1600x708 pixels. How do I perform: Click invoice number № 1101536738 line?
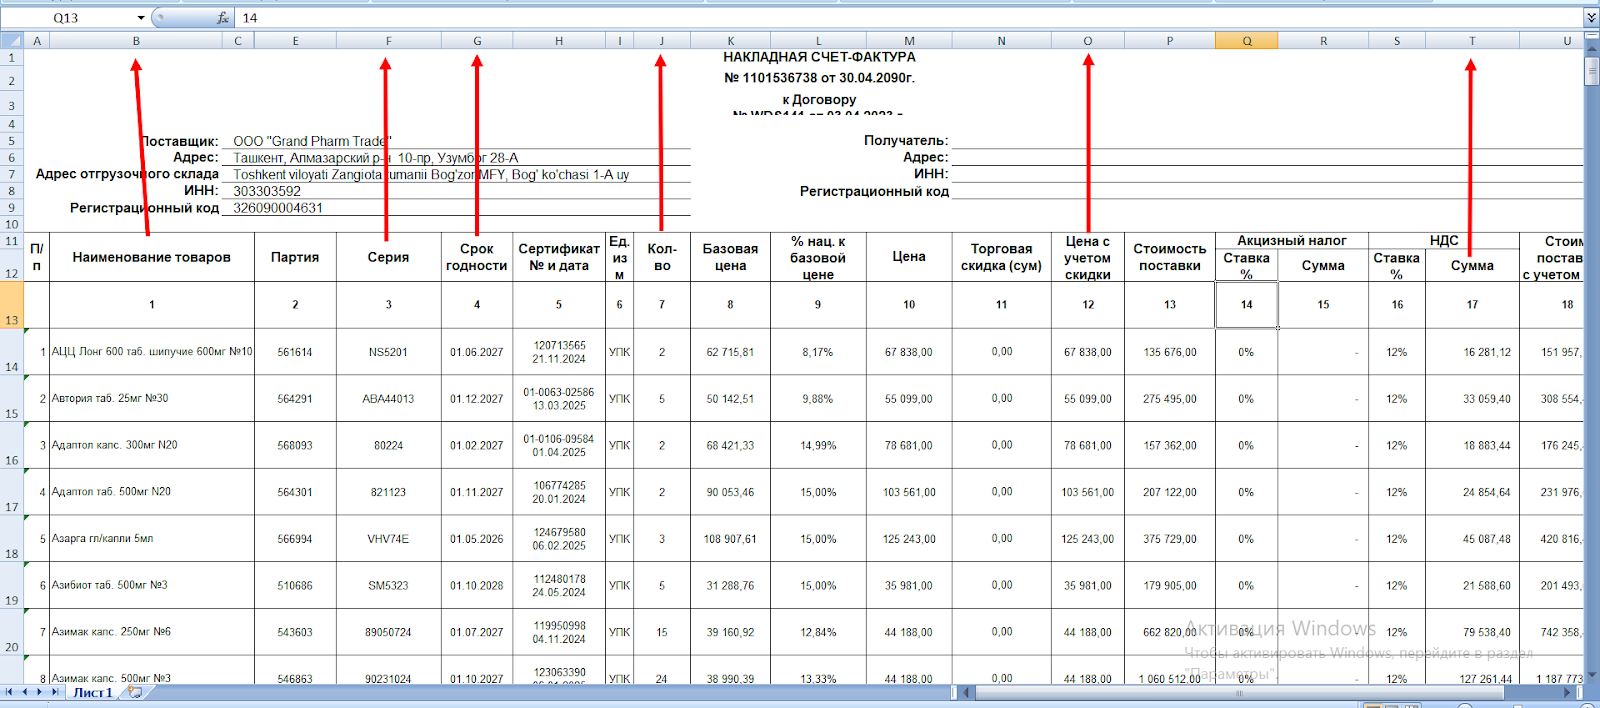click(819, 77)
